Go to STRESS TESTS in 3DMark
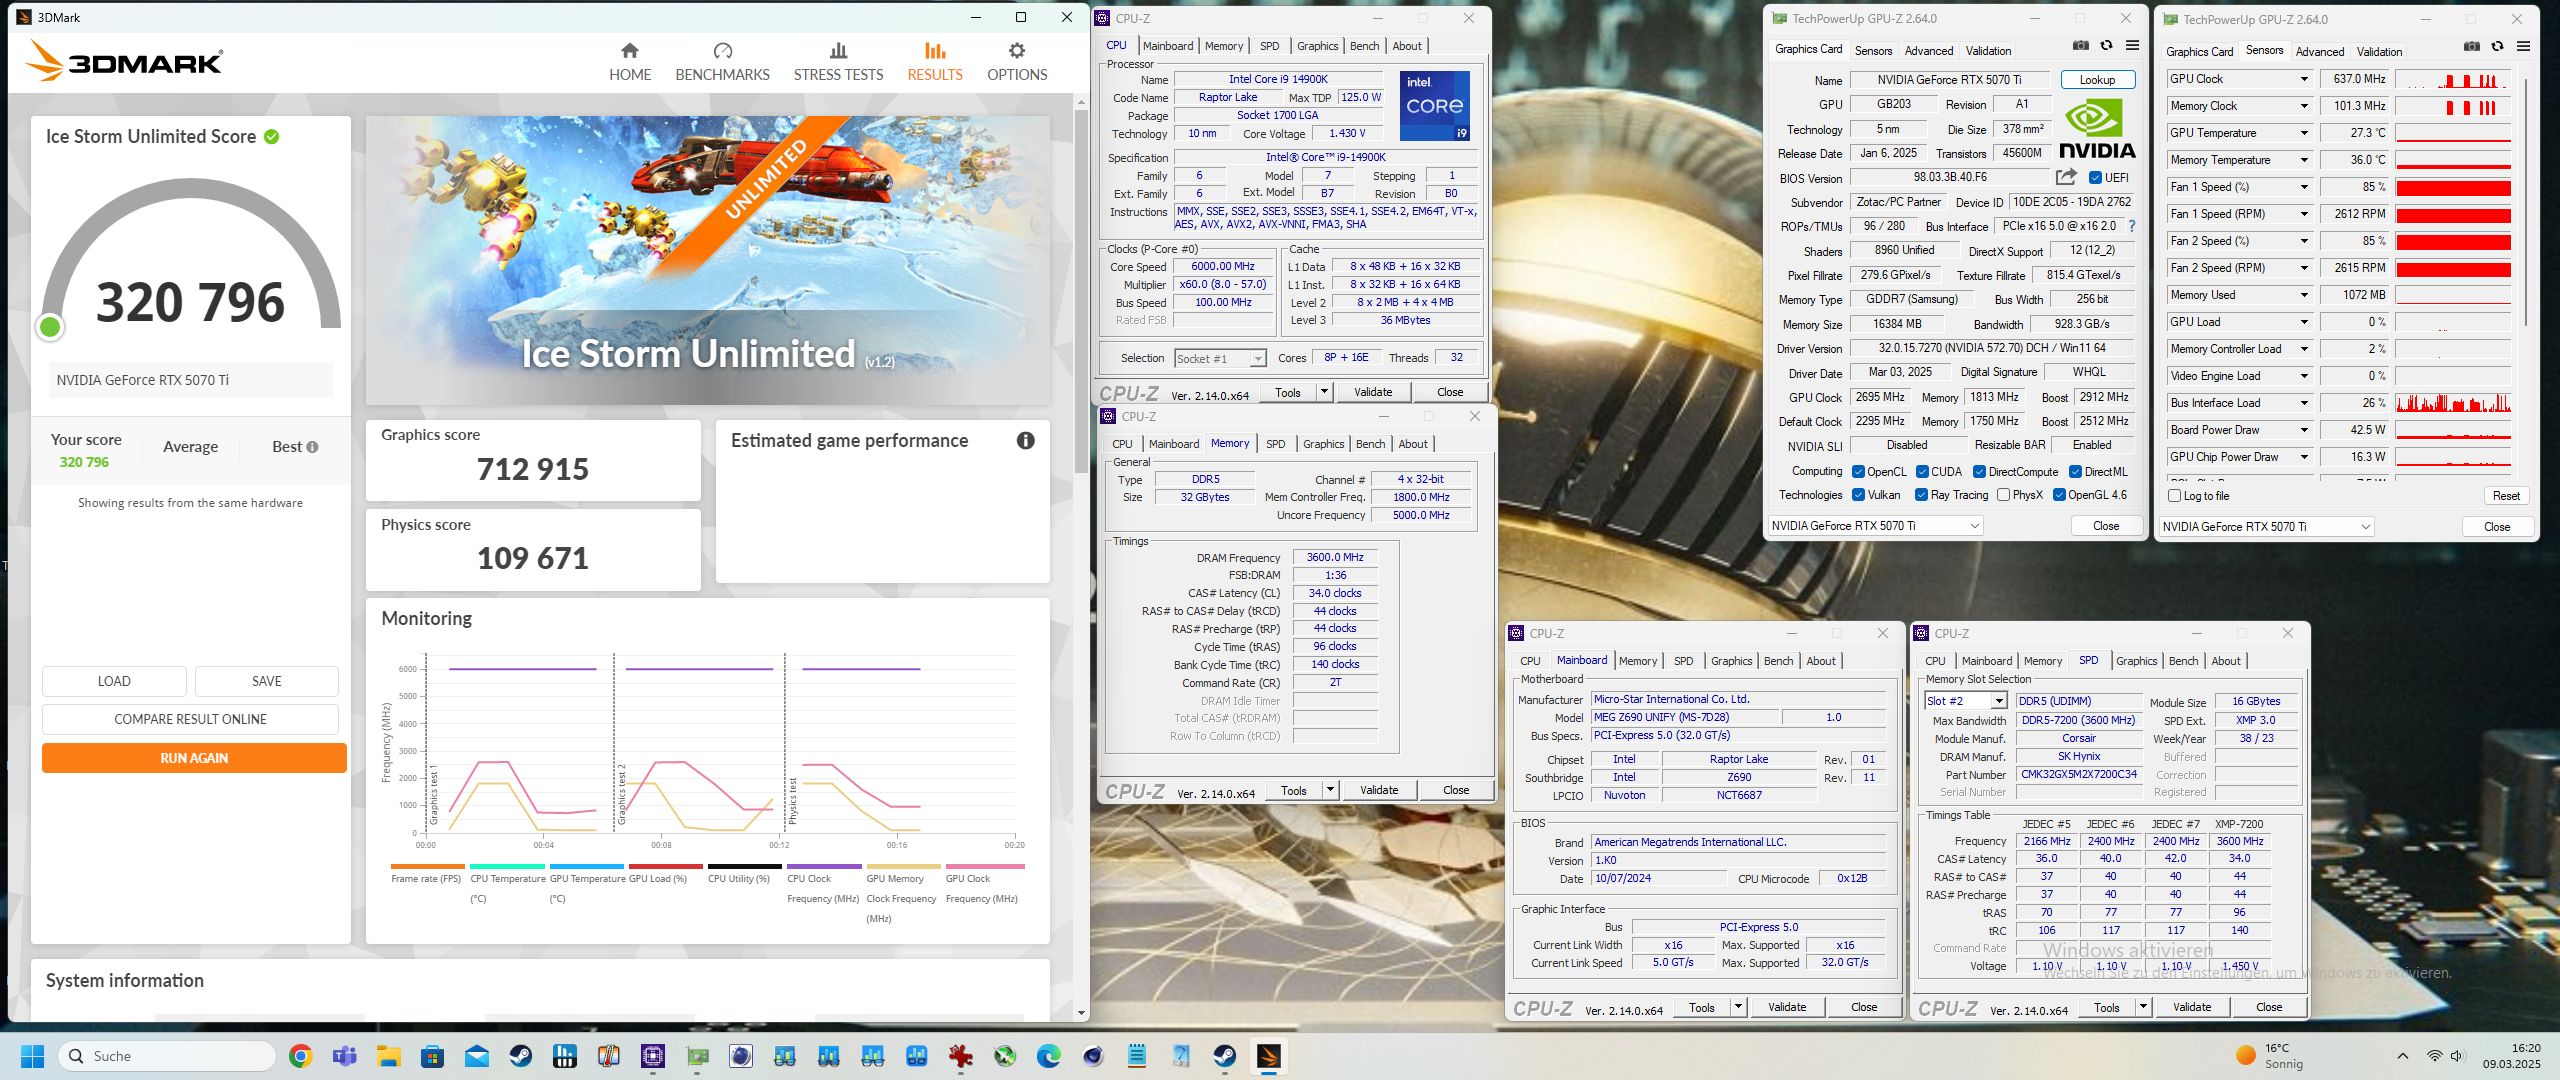The height and width of the screenshot is (1080, 2560). click(838, 62)
